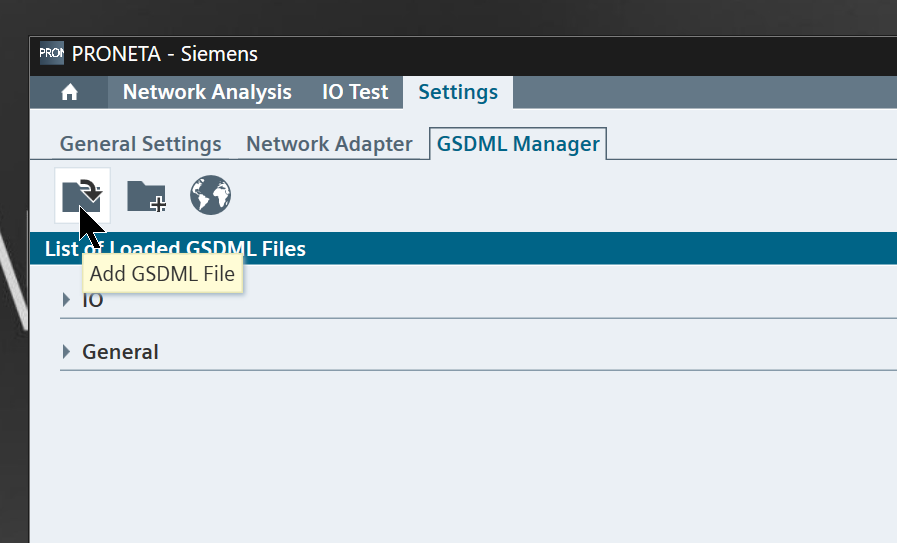Switch to the Network Analysis tab

pos(207,92)
